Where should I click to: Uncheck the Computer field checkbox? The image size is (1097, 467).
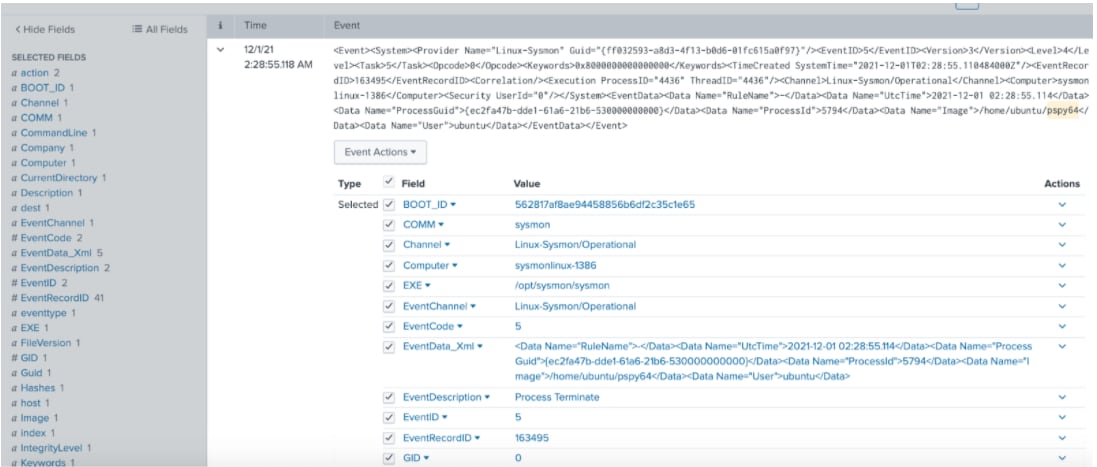click(389, 265)
